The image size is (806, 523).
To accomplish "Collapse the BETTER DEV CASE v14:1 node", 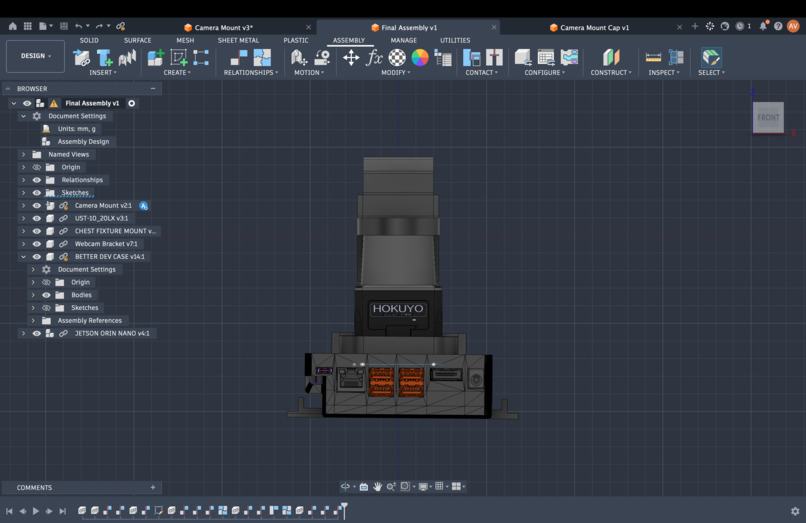I will tap(23, 257).
